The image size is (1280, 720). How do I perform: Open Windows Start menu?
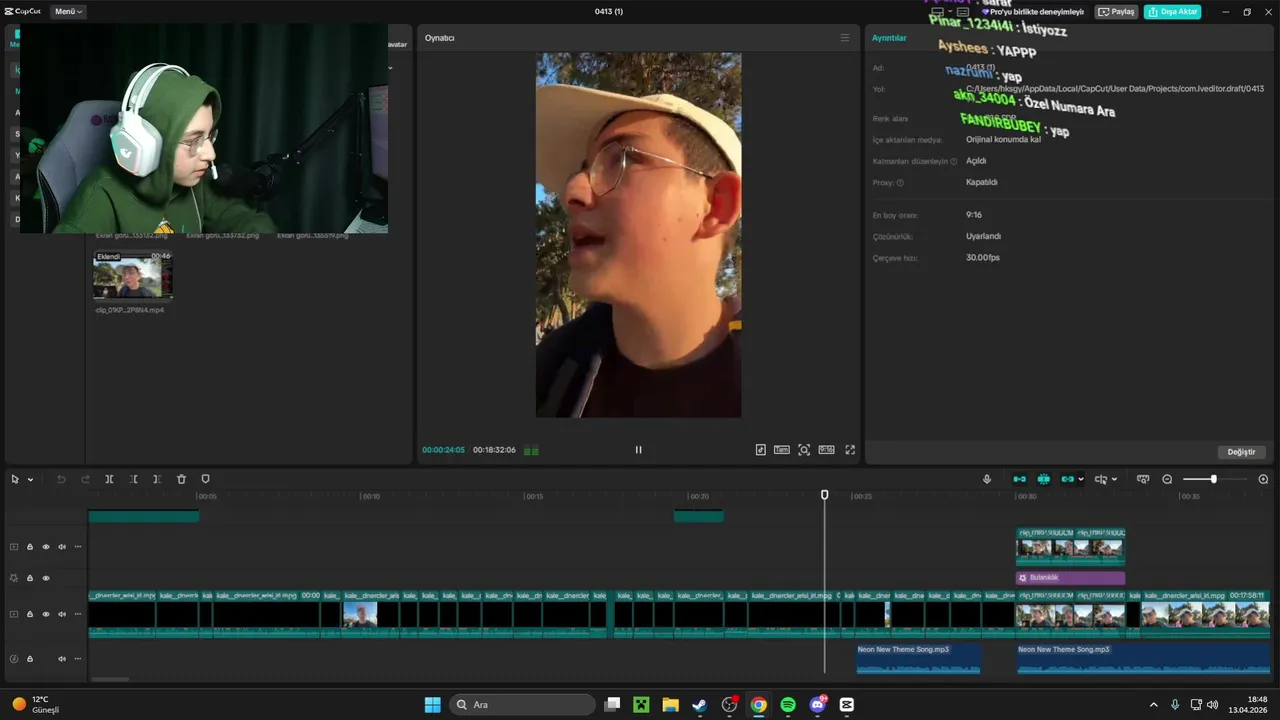(432, 705)
